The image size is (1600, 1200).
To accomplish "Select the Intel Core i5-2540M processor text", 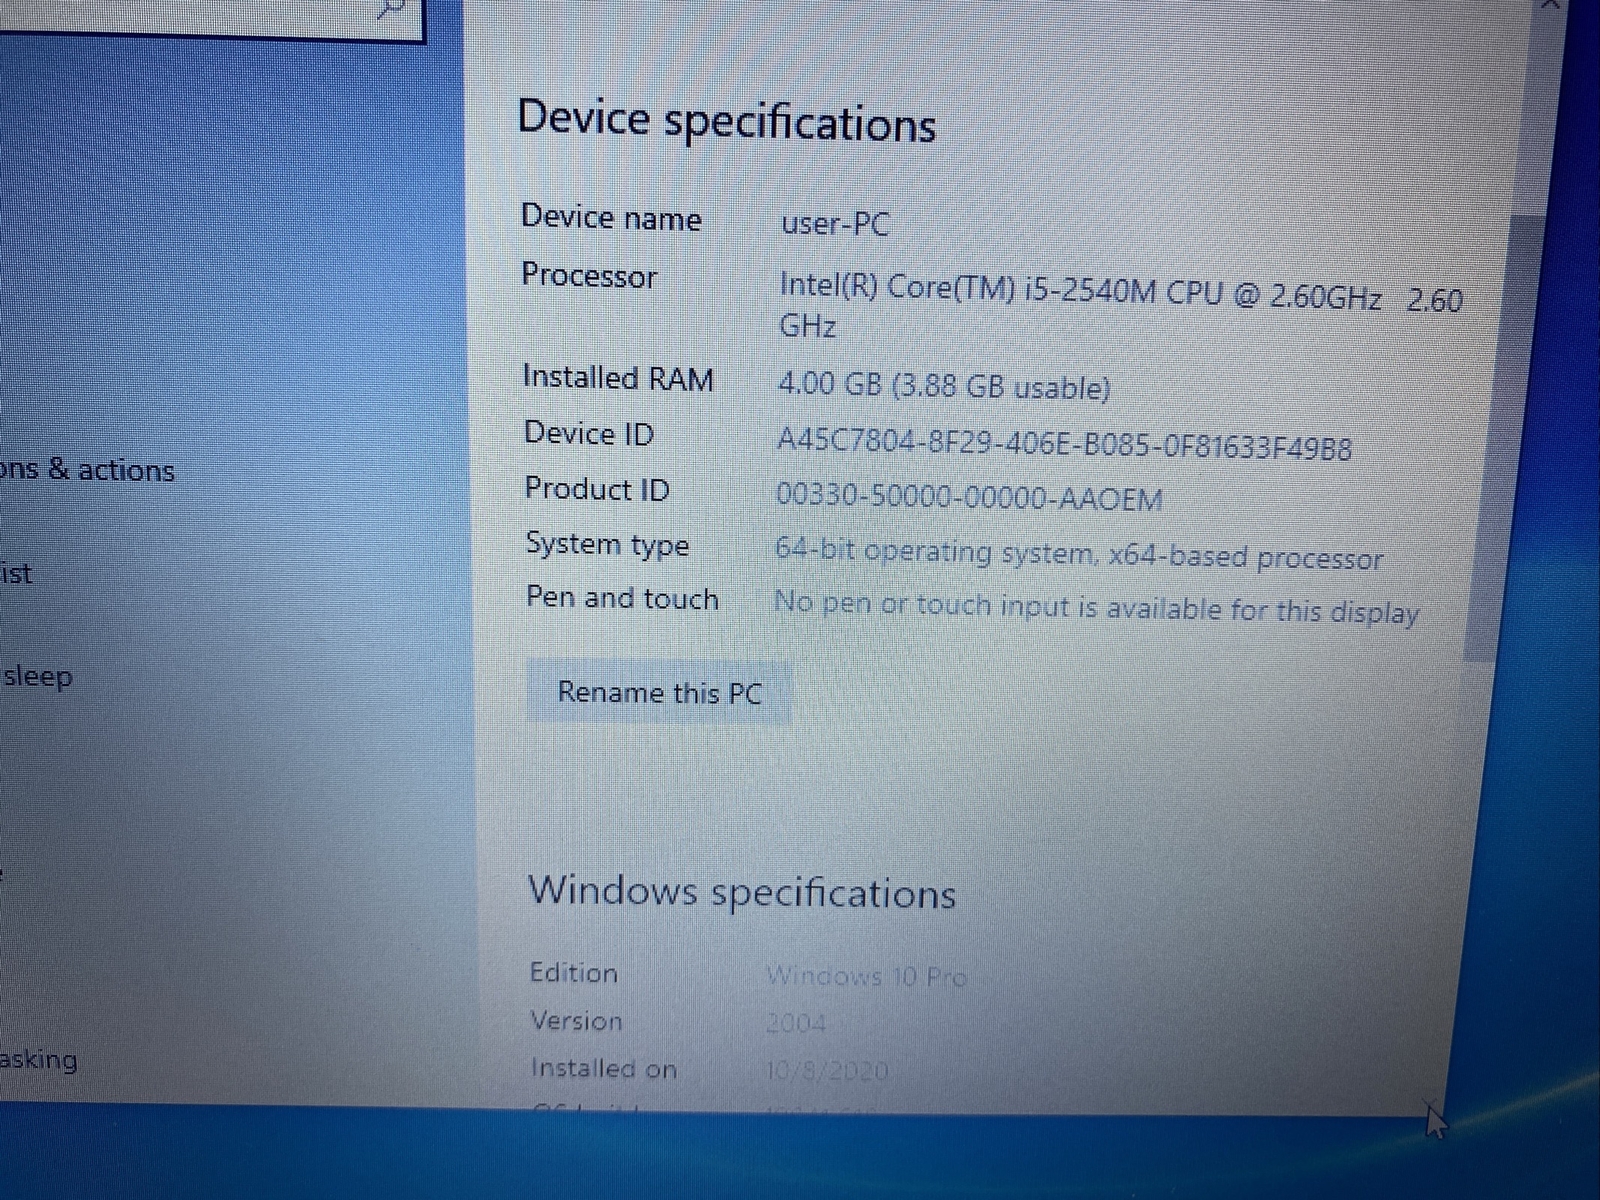I will click(1121, 308).
